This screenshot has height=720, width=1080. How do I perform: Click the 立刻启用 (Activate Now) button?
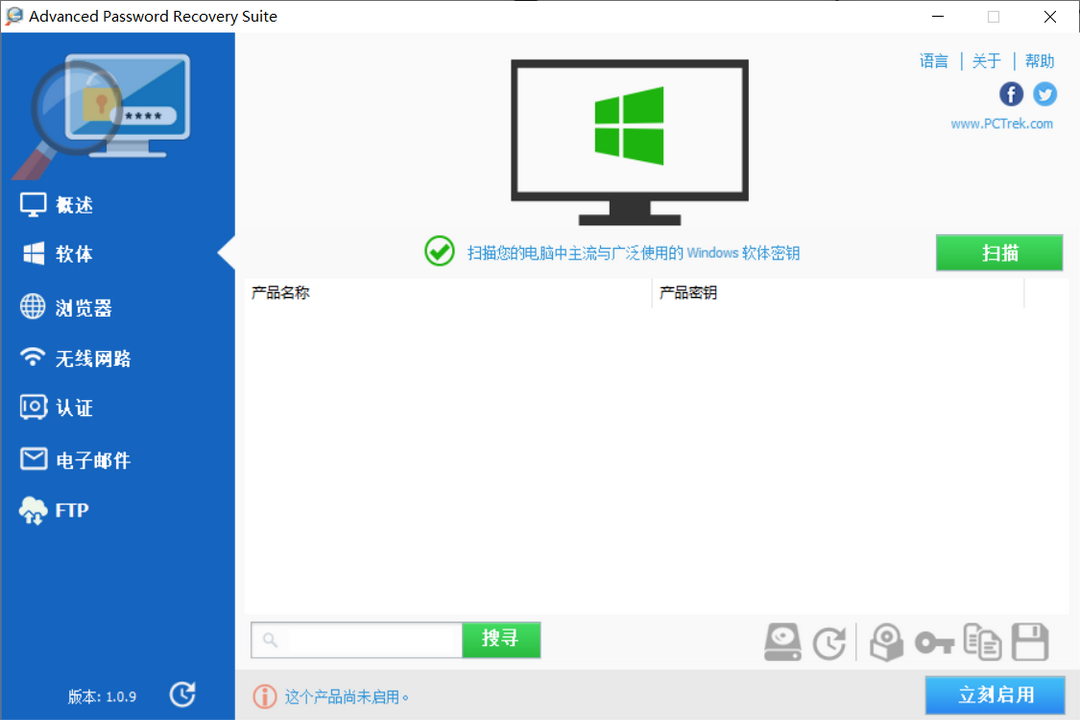(995, 694)
